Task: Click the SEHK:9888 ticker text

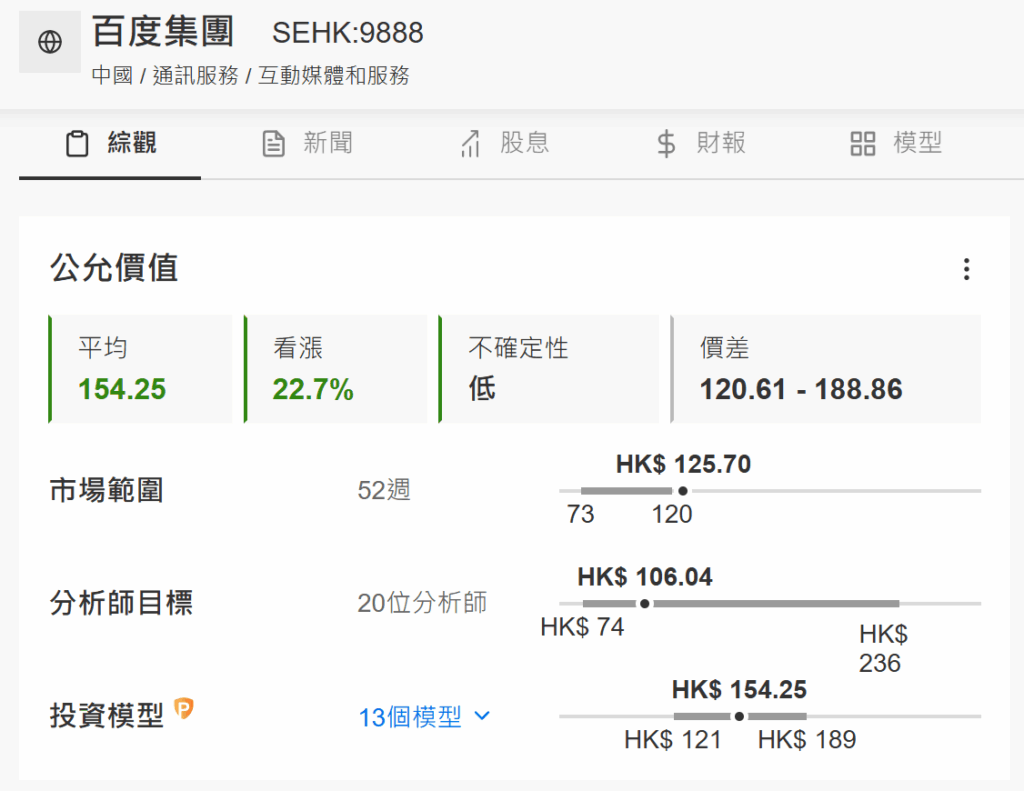Action: click(x=347, y=33)
